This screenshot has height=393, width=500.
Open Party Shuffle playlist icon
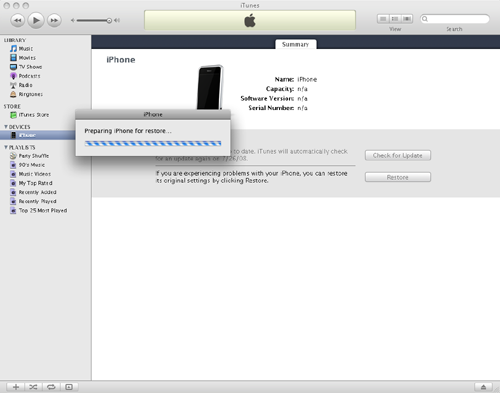point(13,156)
